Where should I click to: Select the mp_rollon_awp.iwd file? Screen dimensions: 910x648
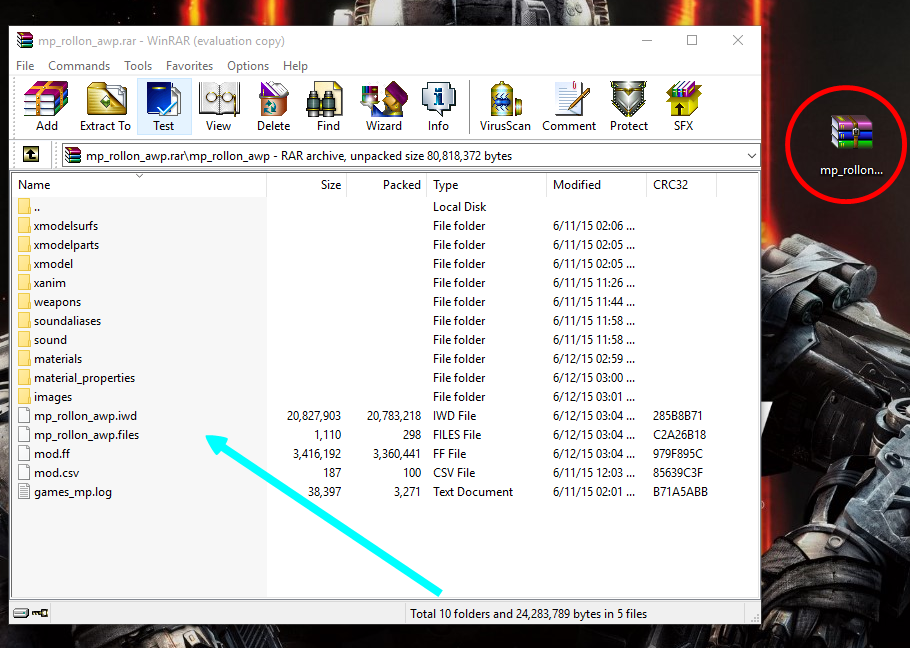pyautogui.click(x=84, y=416)
